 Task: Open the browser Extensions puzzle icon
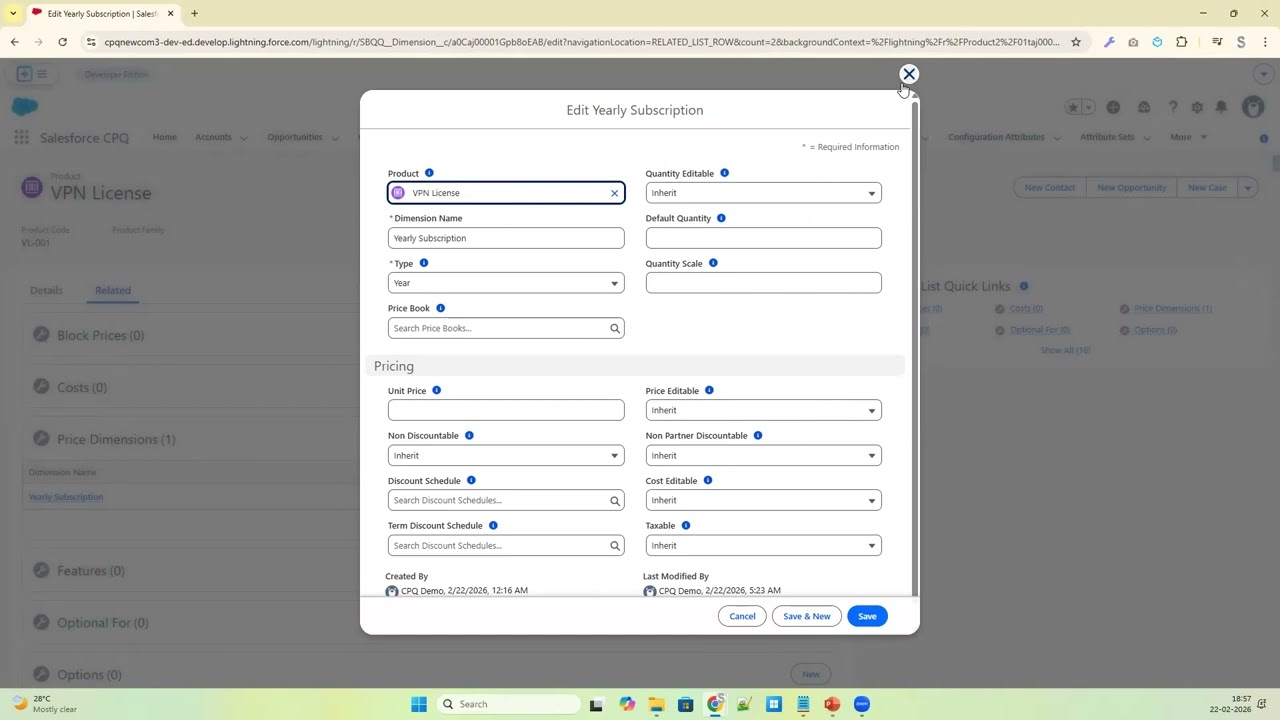(1182, 42)
